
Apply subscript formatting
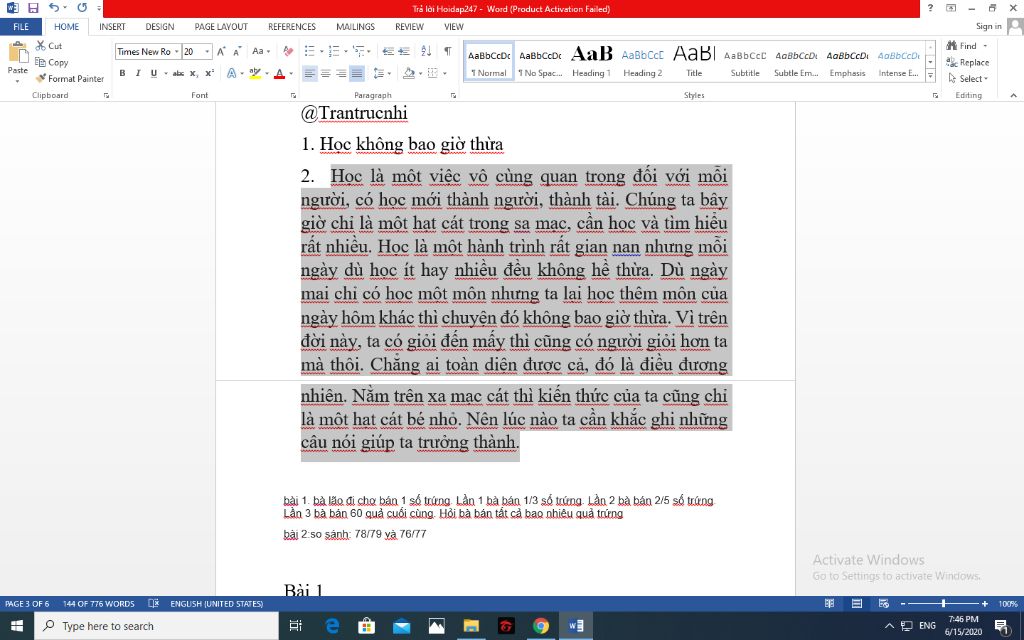(x=194, y=73)
